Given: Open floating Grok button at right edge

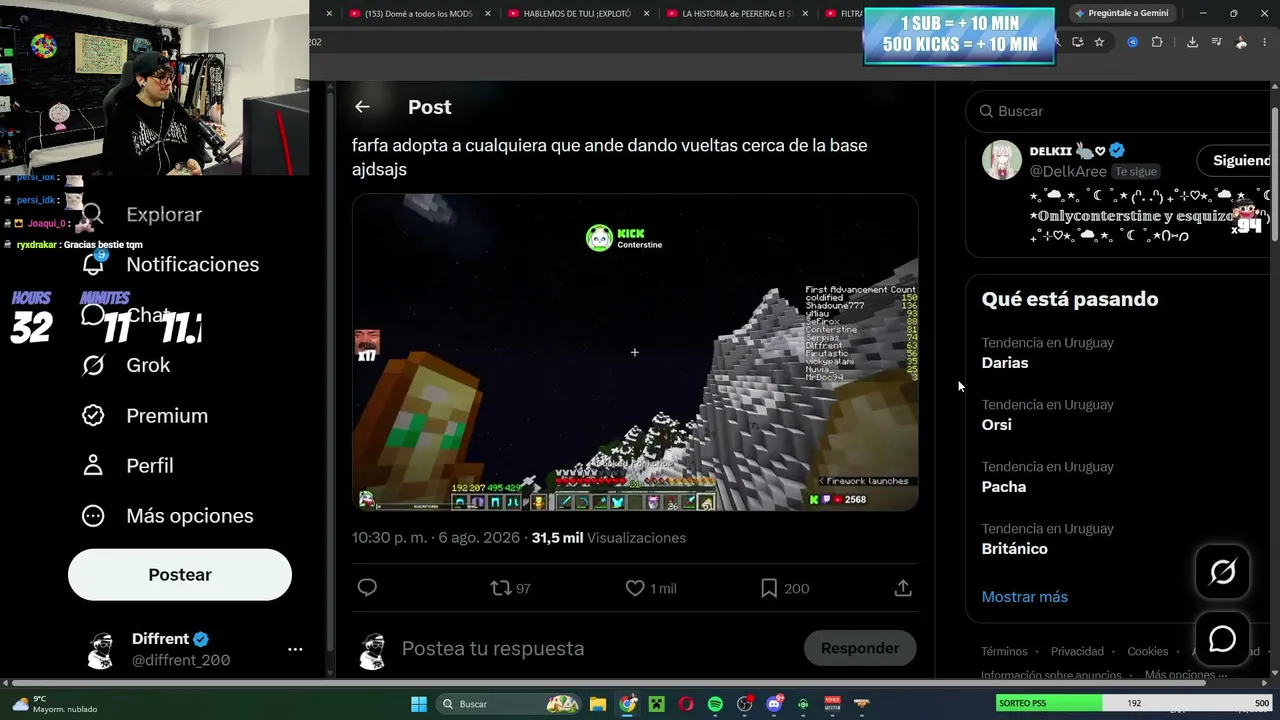Looking at the screenshot, I should (1222, 572).
